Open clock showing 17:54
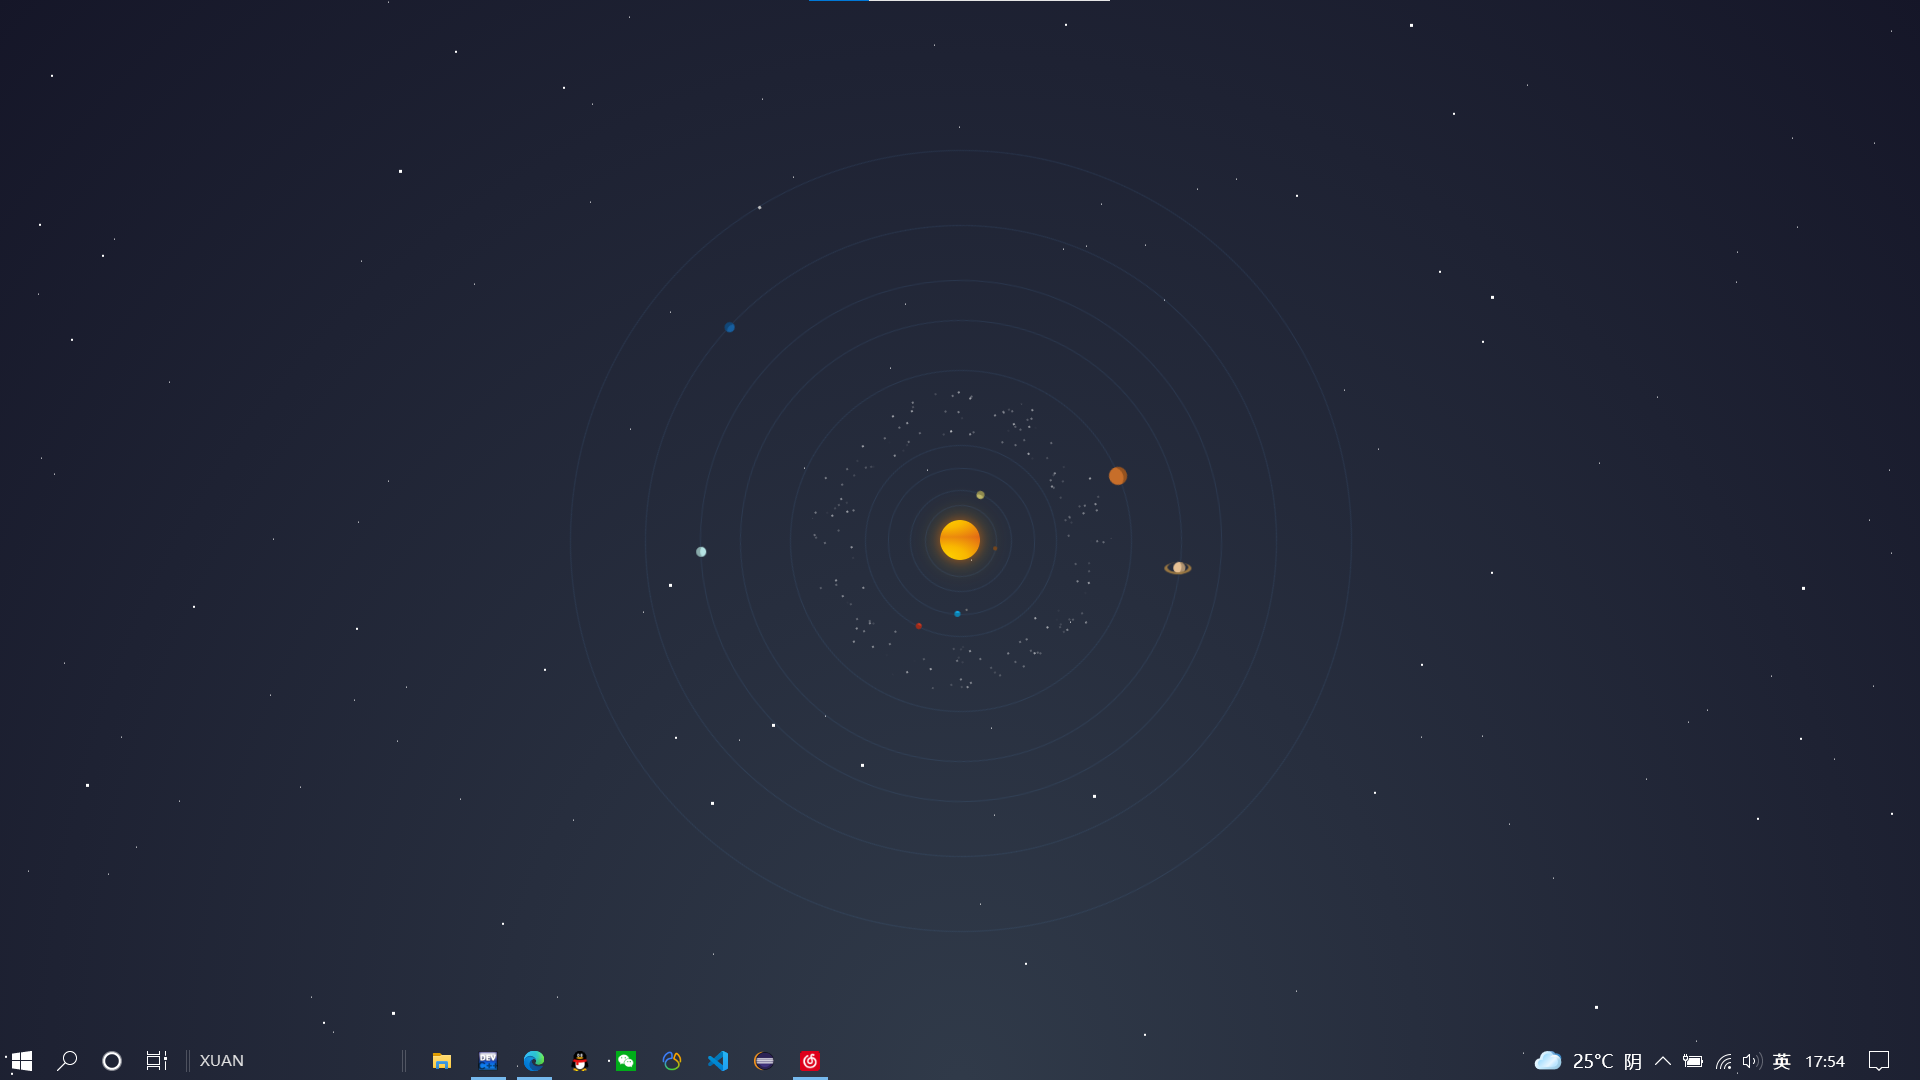 pos(1825,1061)
